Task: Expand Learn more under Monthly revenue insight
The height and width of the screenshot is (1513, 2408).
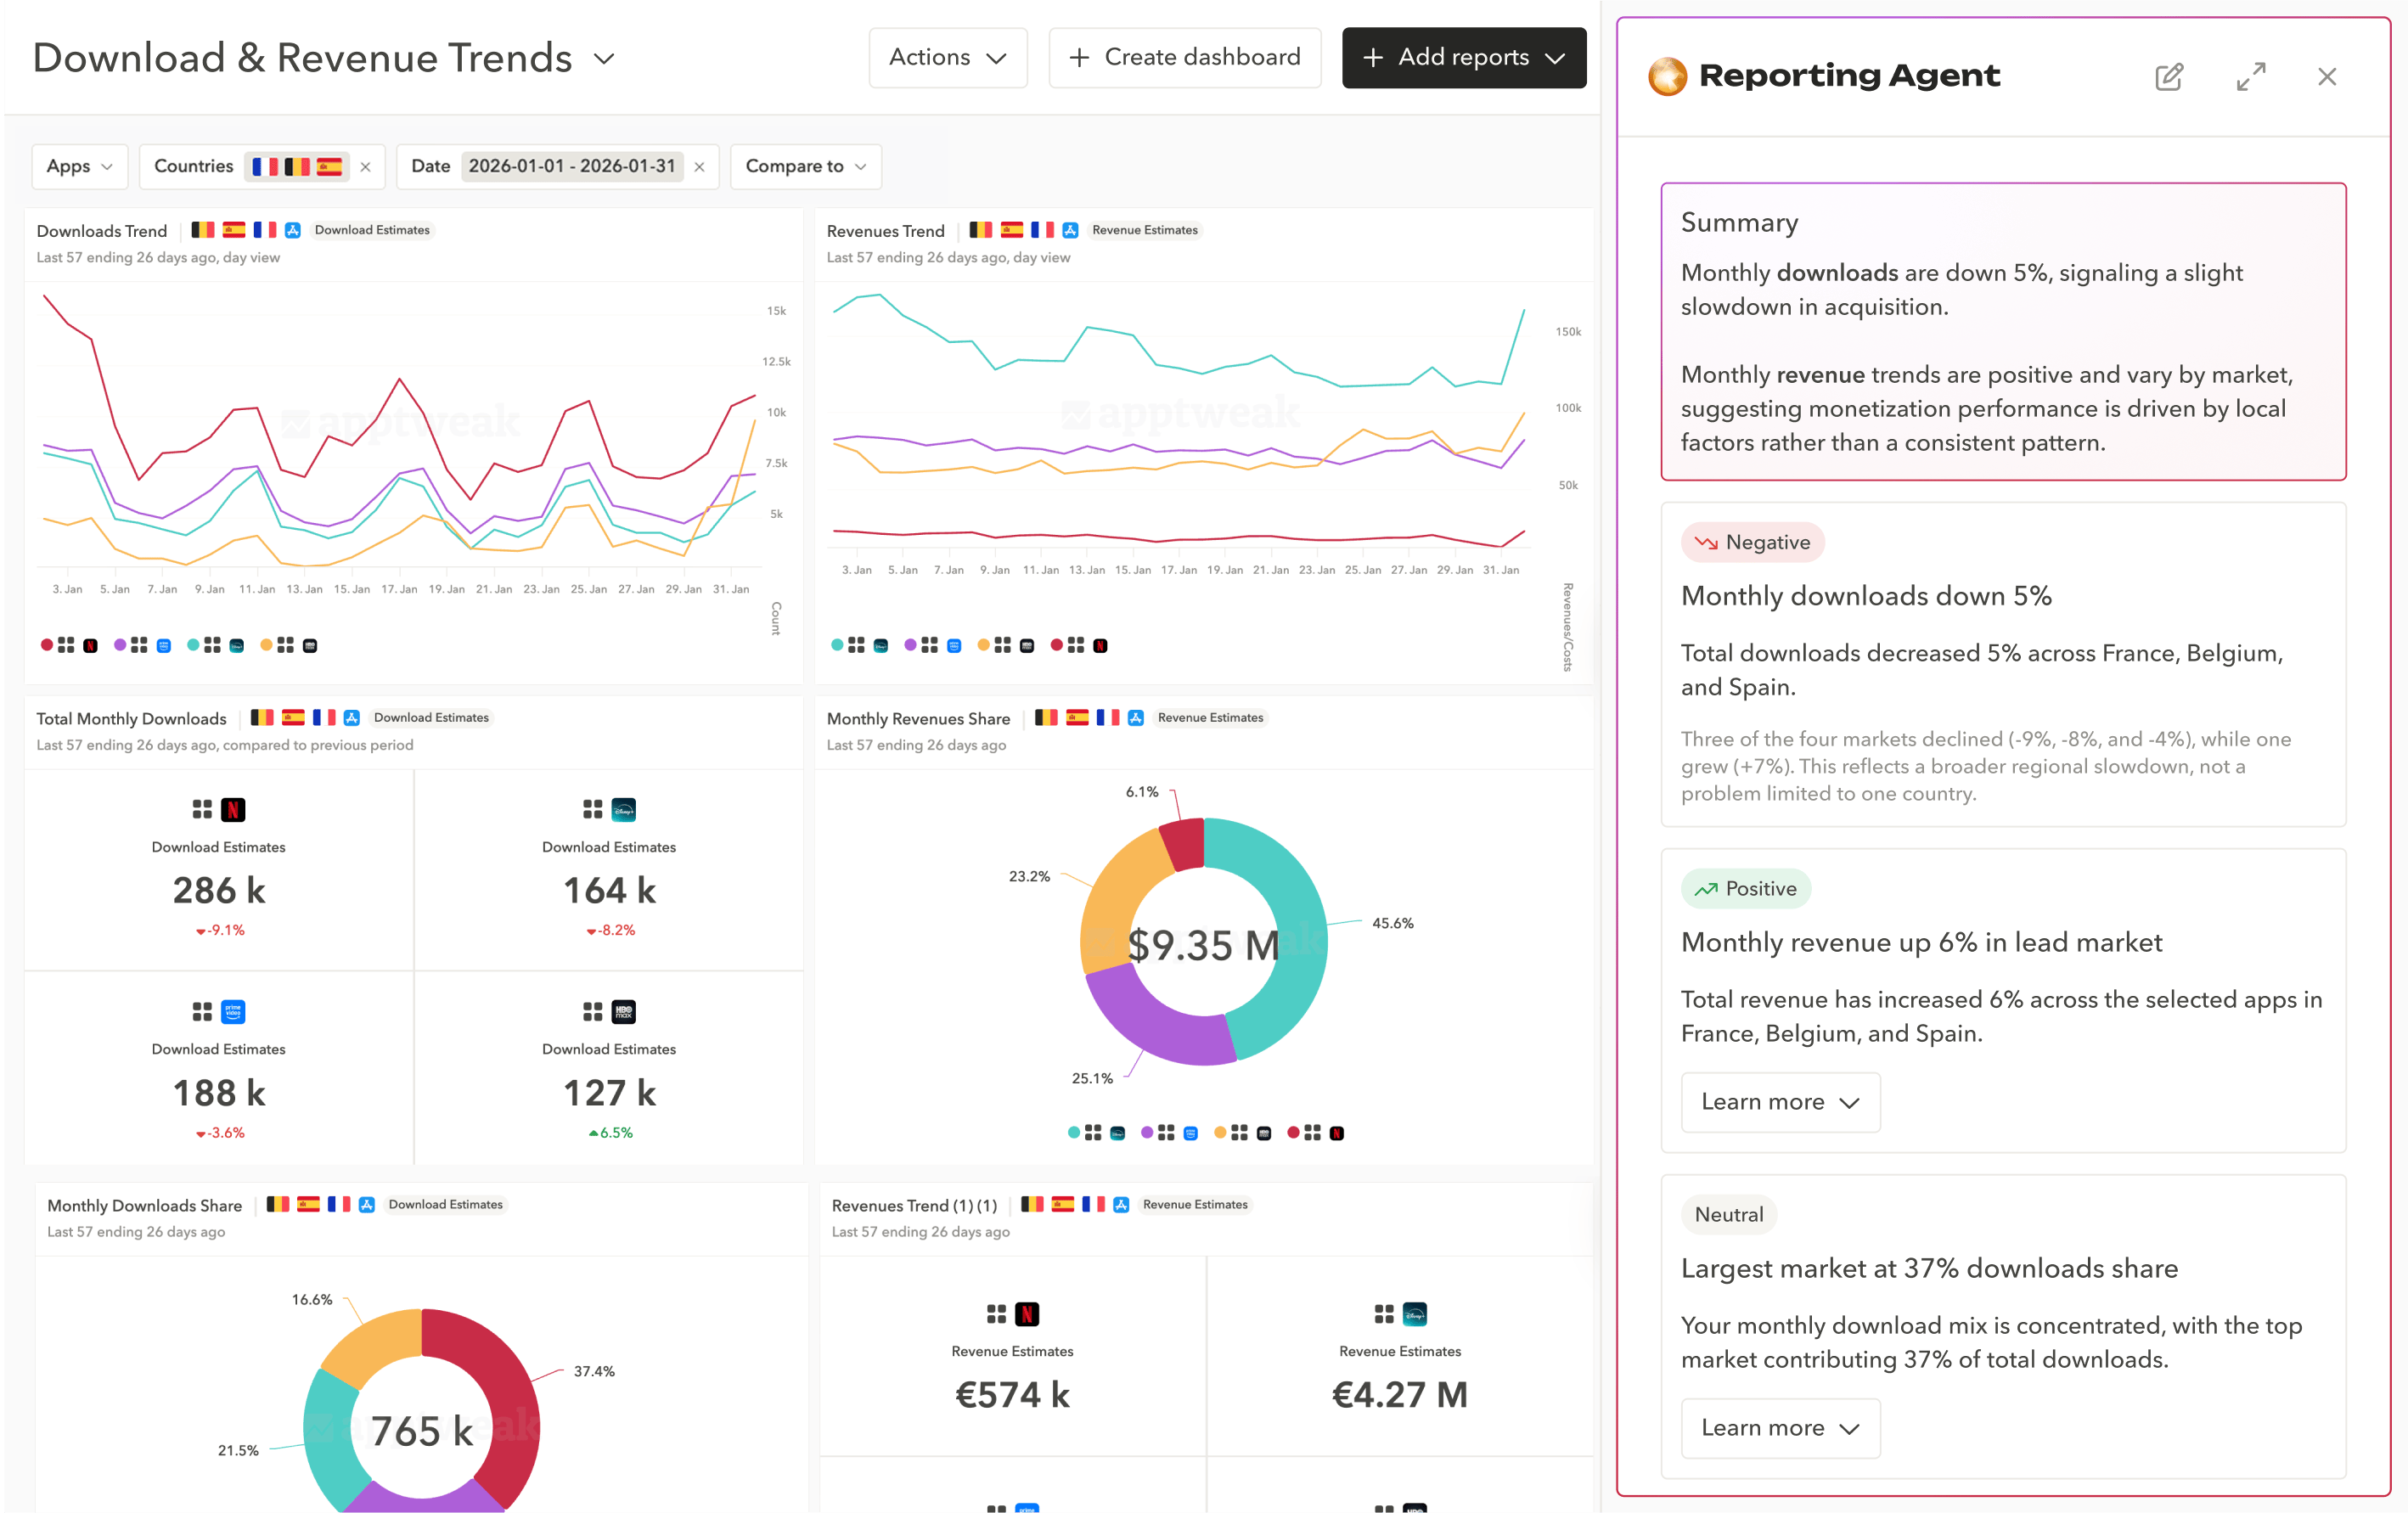Action: (x=1780, y=1102)
